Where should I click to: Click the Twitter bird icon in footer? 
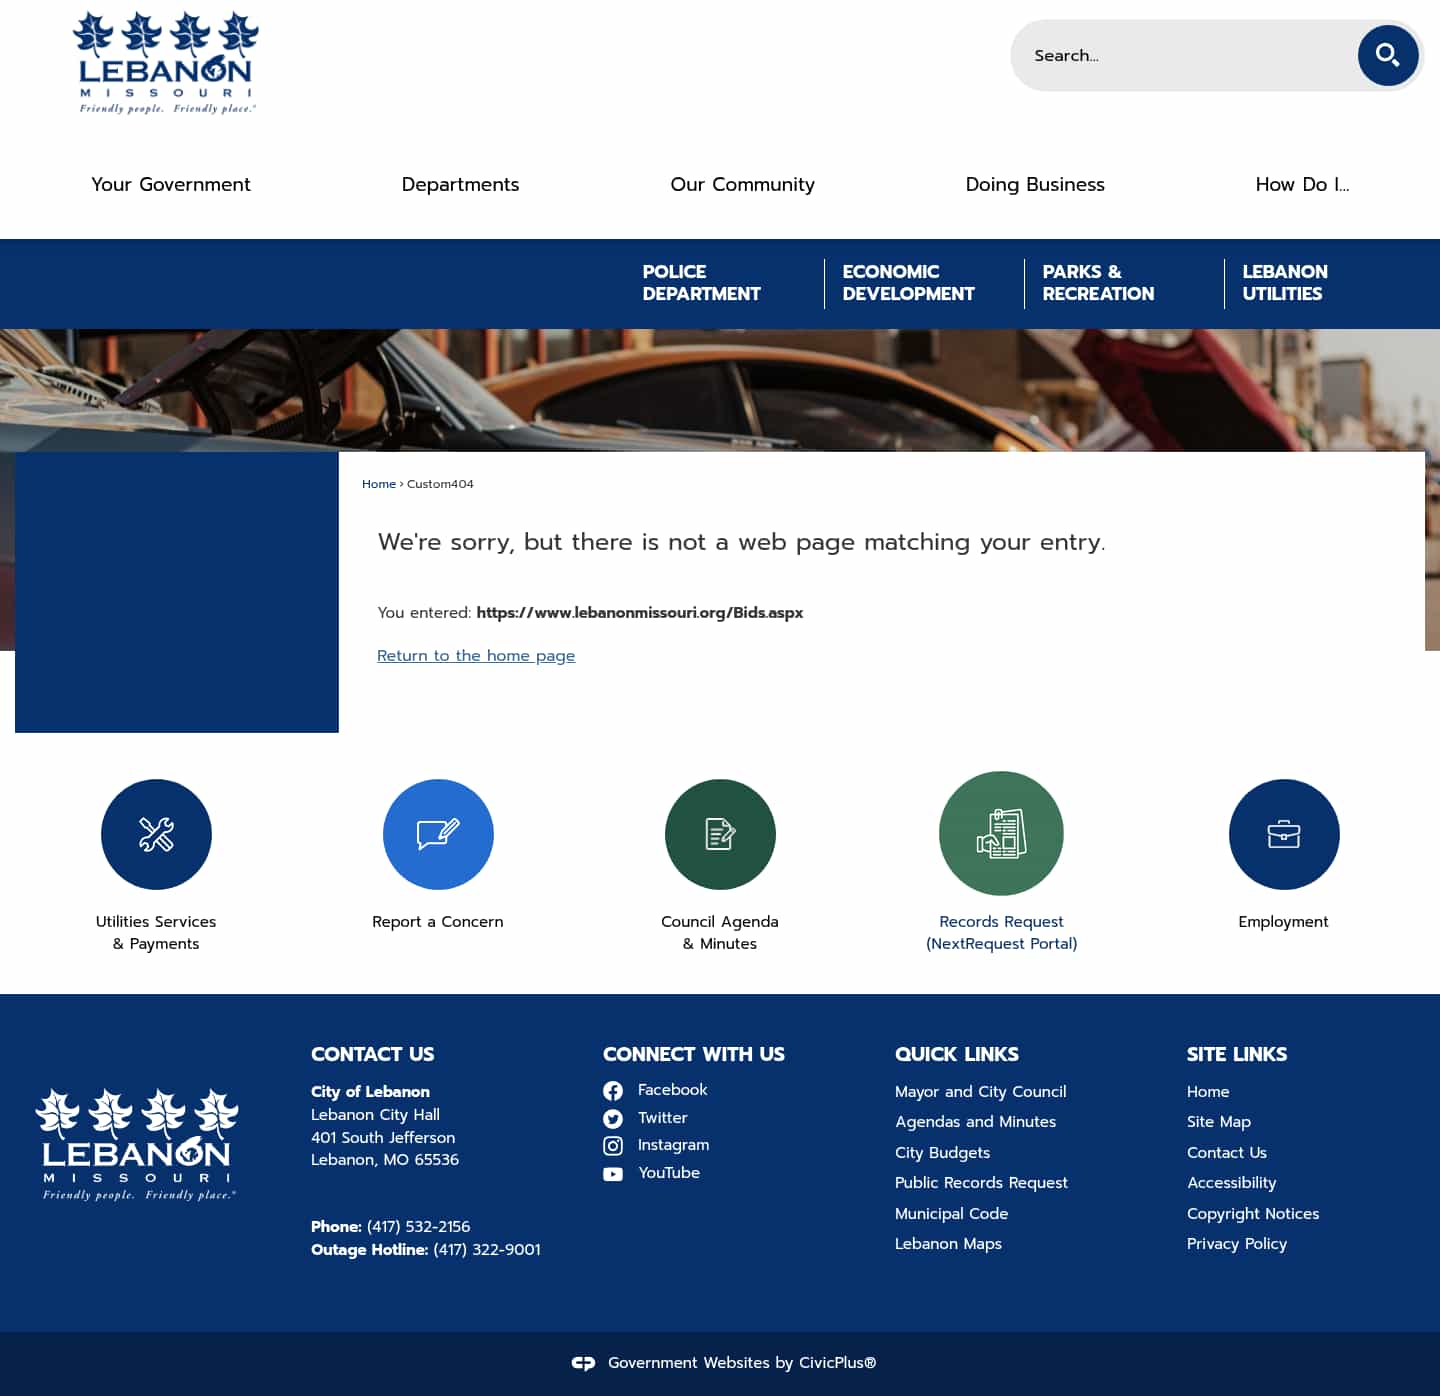point(613,1119)
